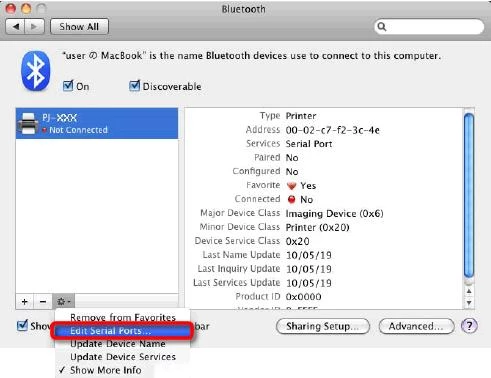Screen dimensions: 491x378
Task: Click the Product ID 0x0000 value
Action: coord(303,297)
